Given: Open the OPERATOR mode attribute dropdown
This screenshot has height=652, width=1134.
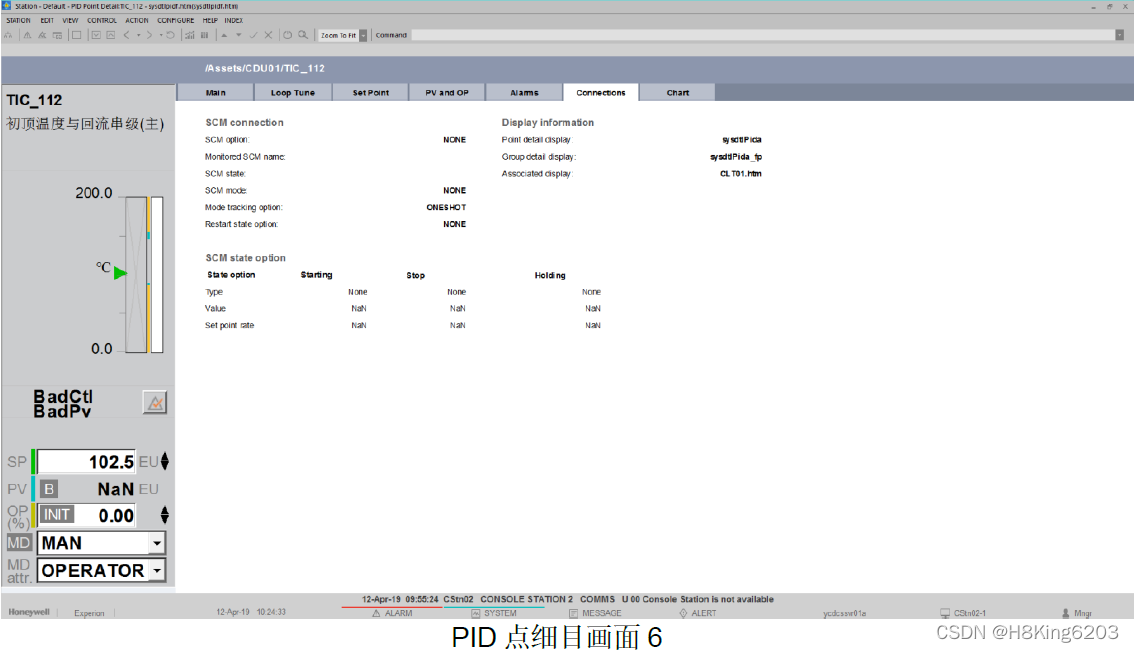Looking at the screenshot, I should click(x=157, y=570).
